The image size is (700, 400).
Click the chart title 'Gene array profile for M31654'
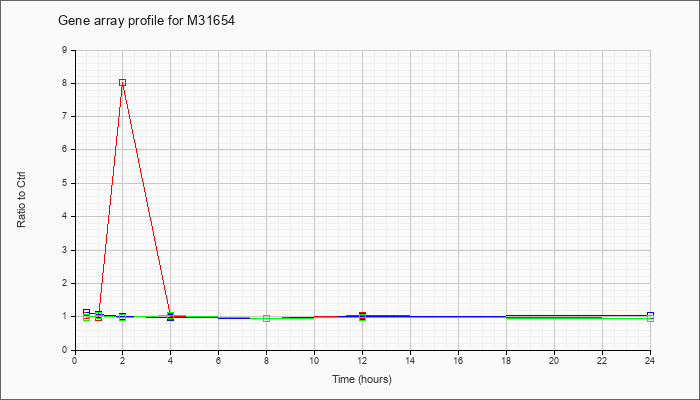point(146,21)
